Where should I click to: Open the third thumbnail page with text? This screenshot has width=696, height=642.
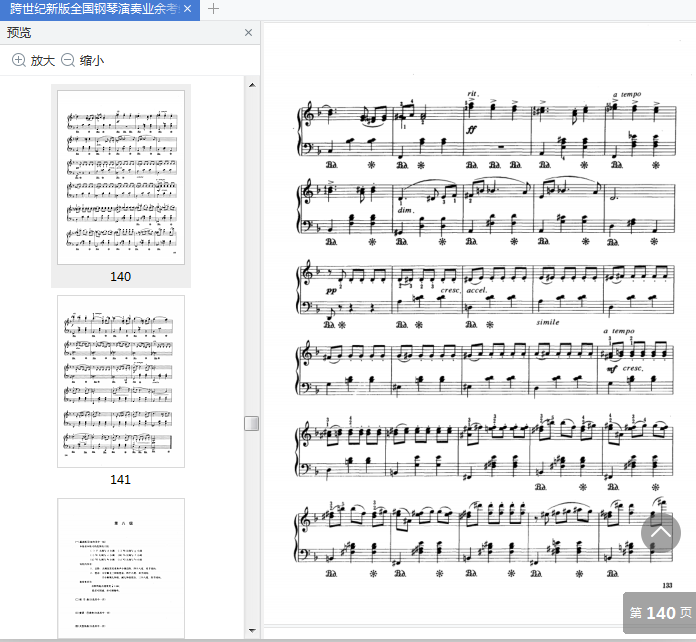click(x=121, y=568)
